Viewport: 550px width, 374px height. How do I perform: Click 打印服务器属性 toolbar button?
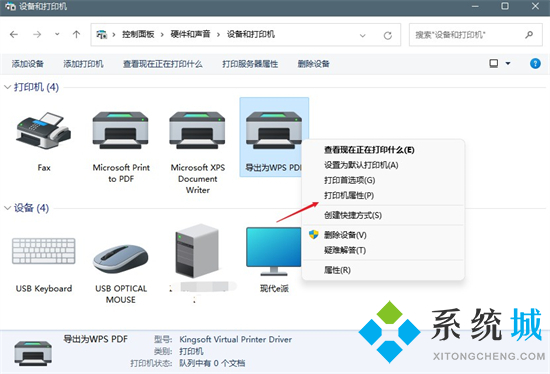pos(250,64)
